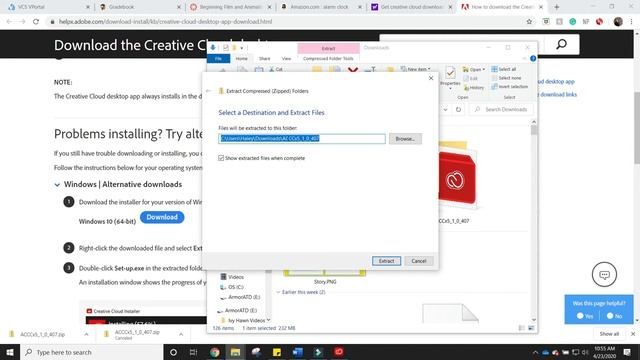Select OS (C:) in the navigation pane
Image resolution: width=640 pixels, height=360 pixels.
232,287
